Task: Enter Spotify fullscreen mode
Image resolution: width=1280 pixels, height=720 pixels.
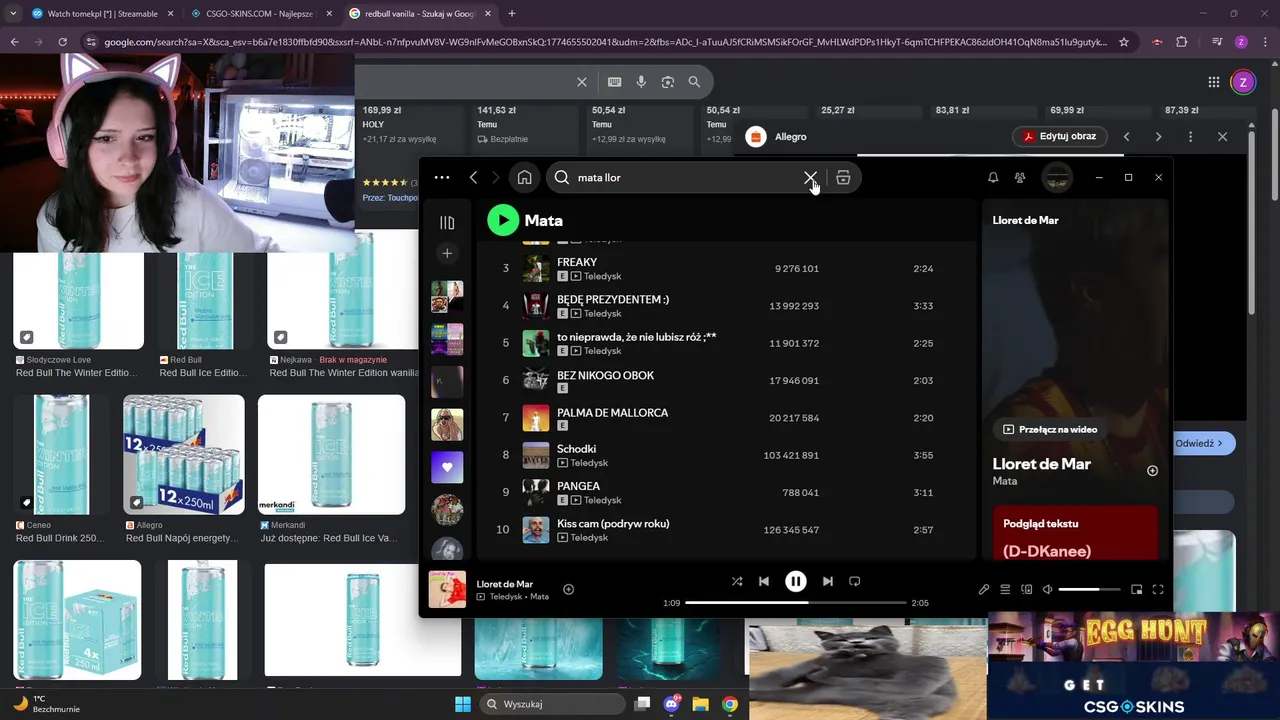Action: coord(1158,590)
